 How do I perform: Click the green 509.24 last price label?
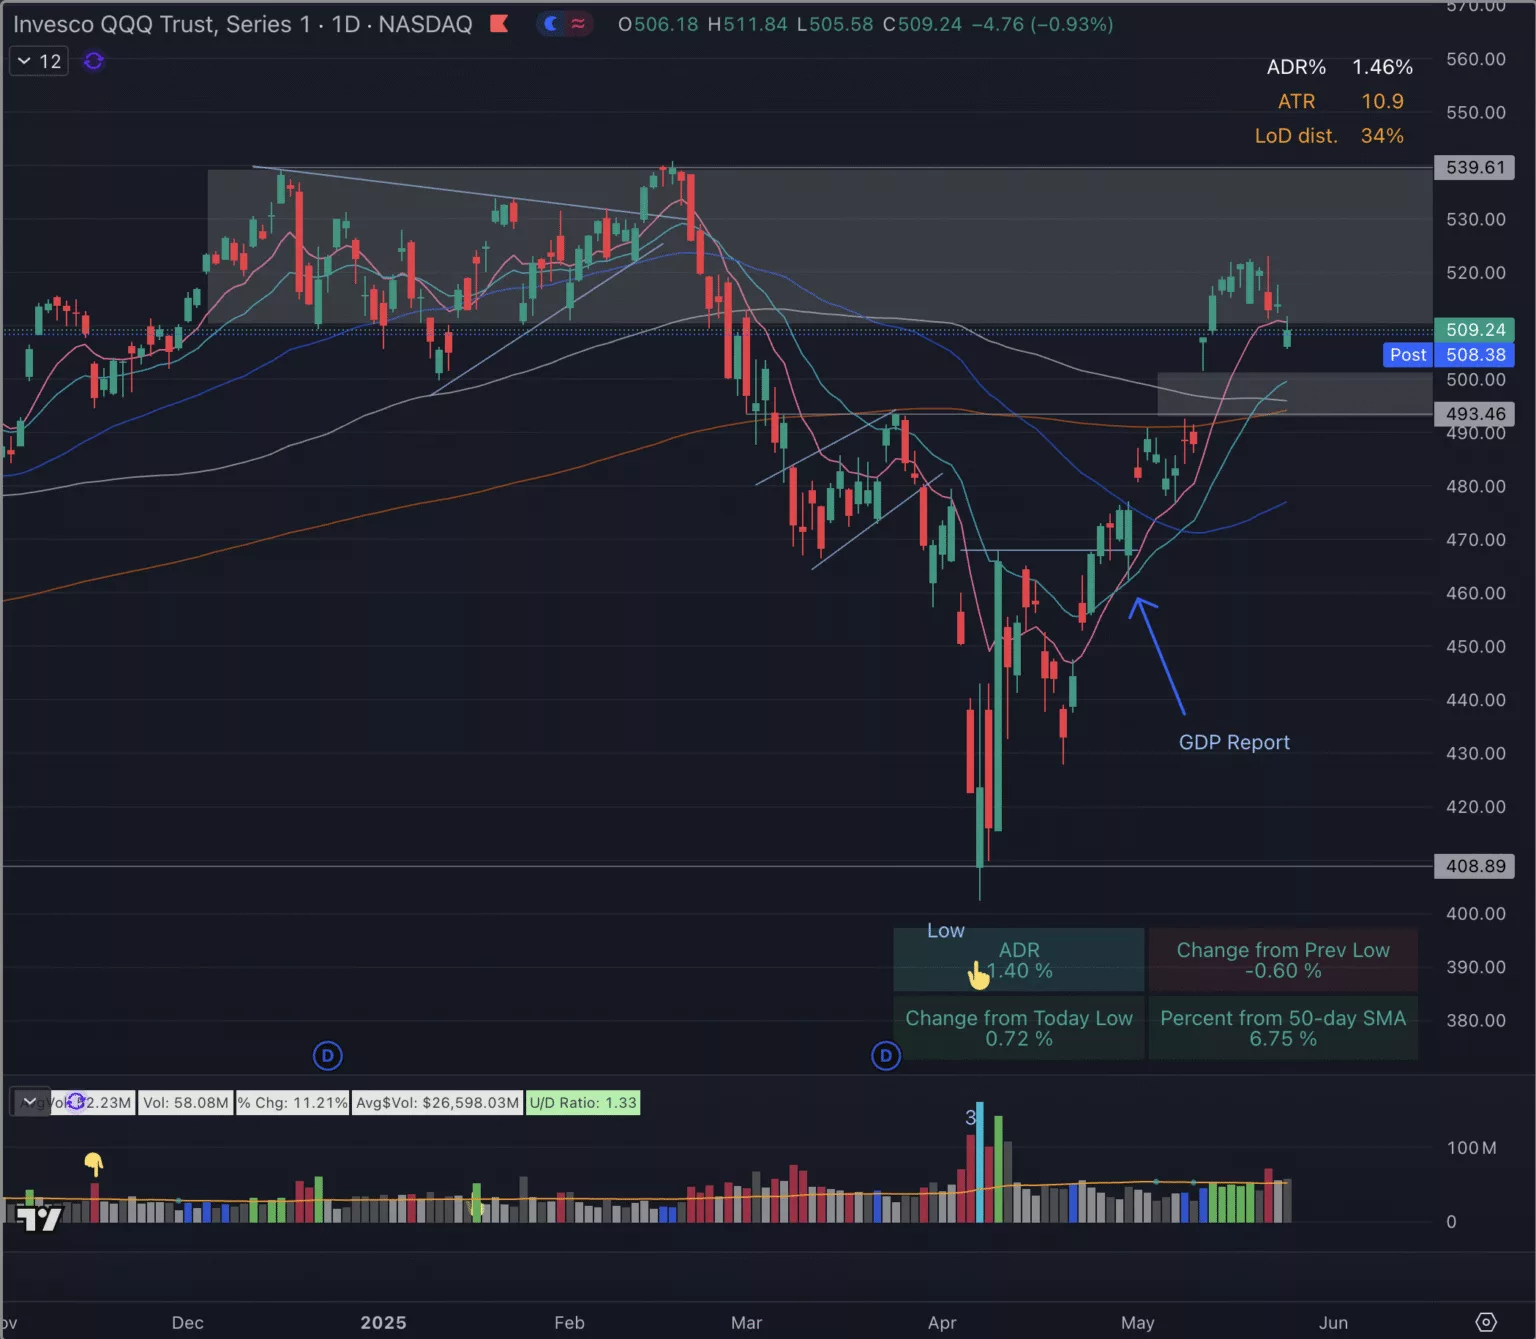(x=1474, y=329)
